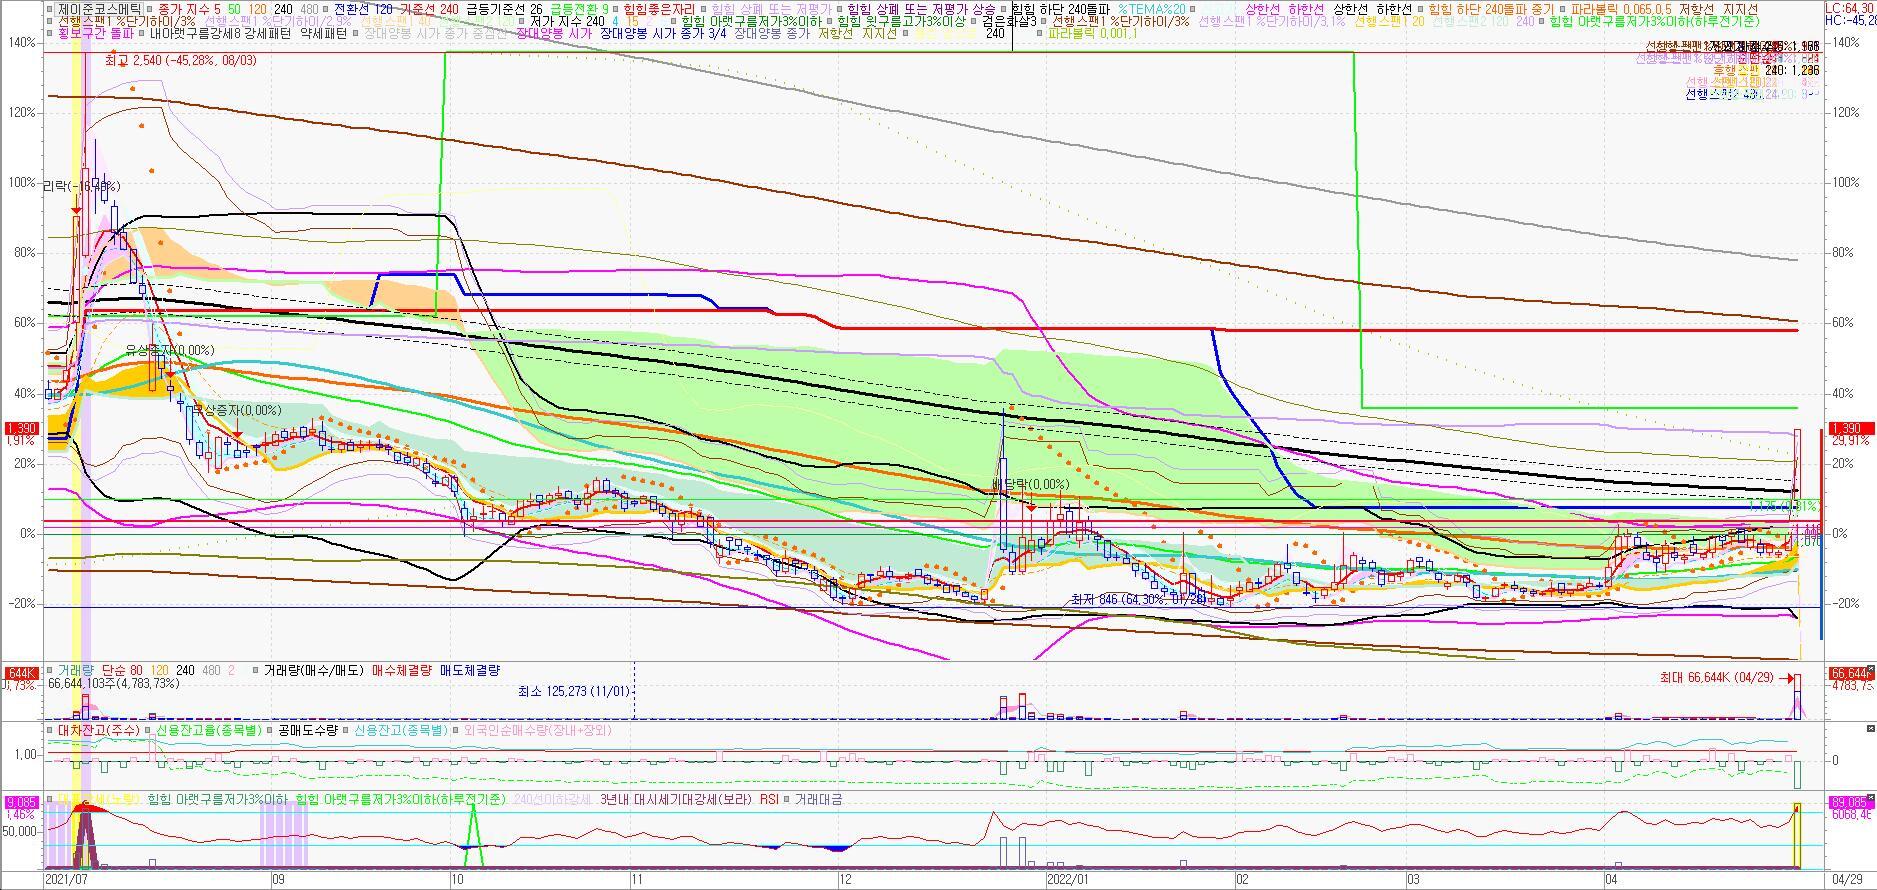This screenshot has height=890, width=1877.
Task: Close the RSI indicator panel
Action: click(1871, 798)
